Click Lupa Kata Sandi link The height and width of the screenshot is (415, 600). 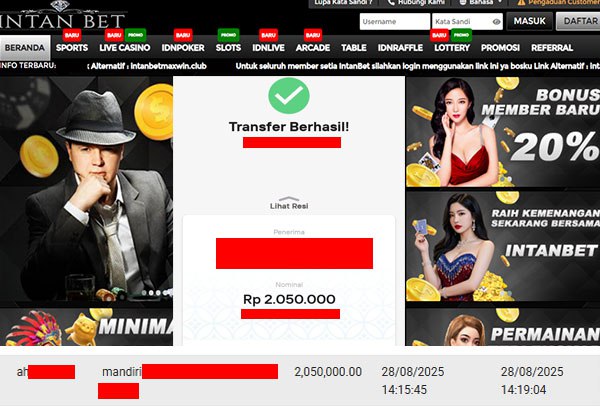coord(344,2)
